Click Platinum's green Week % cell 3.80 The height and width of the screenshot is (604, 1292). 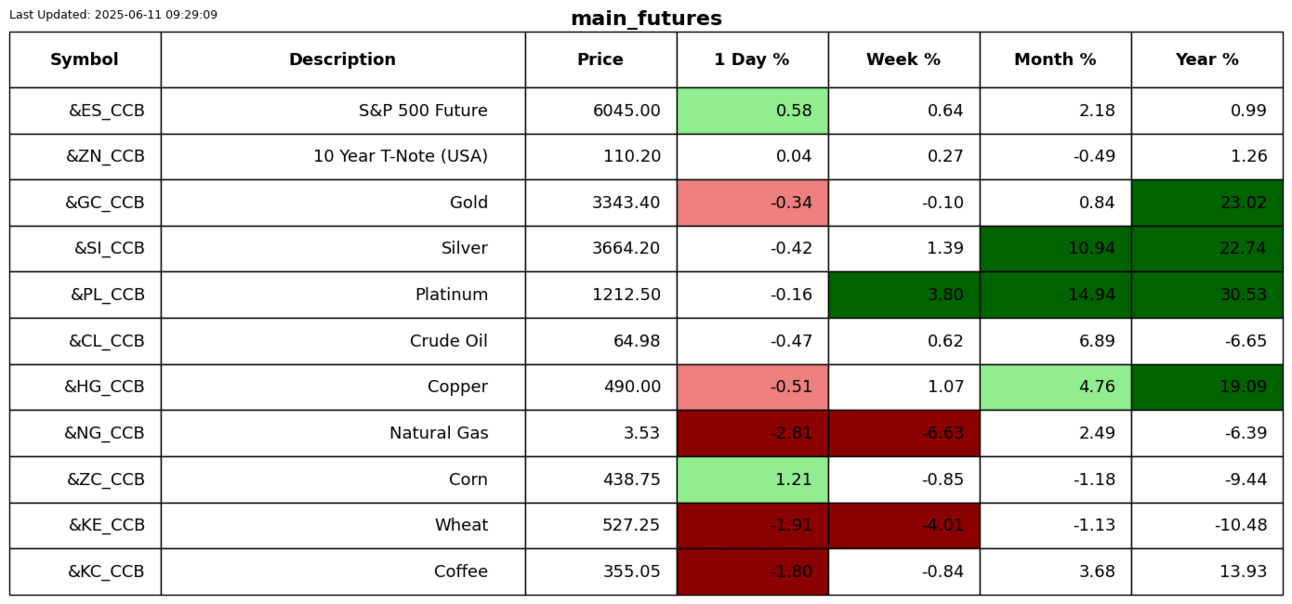click(903, 295)
